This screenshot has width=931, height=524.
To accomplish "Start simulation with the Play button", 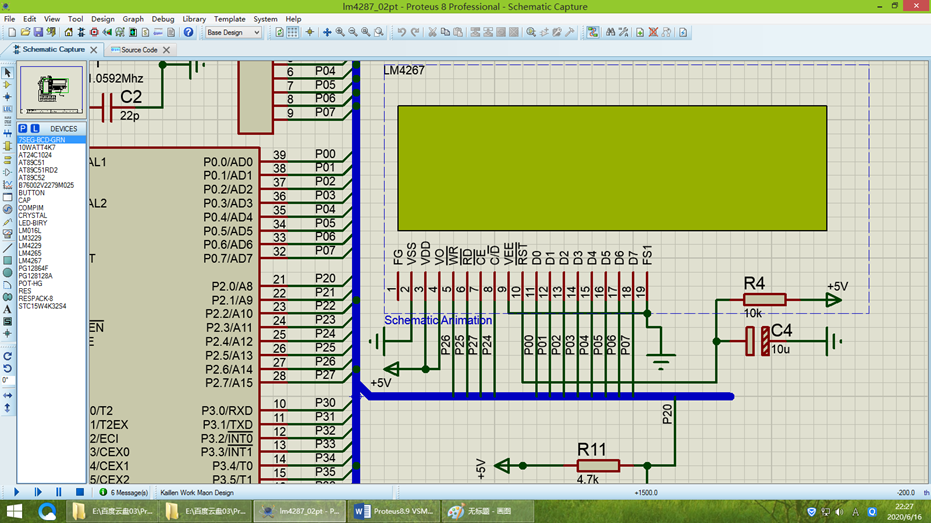I will (16, 492).
